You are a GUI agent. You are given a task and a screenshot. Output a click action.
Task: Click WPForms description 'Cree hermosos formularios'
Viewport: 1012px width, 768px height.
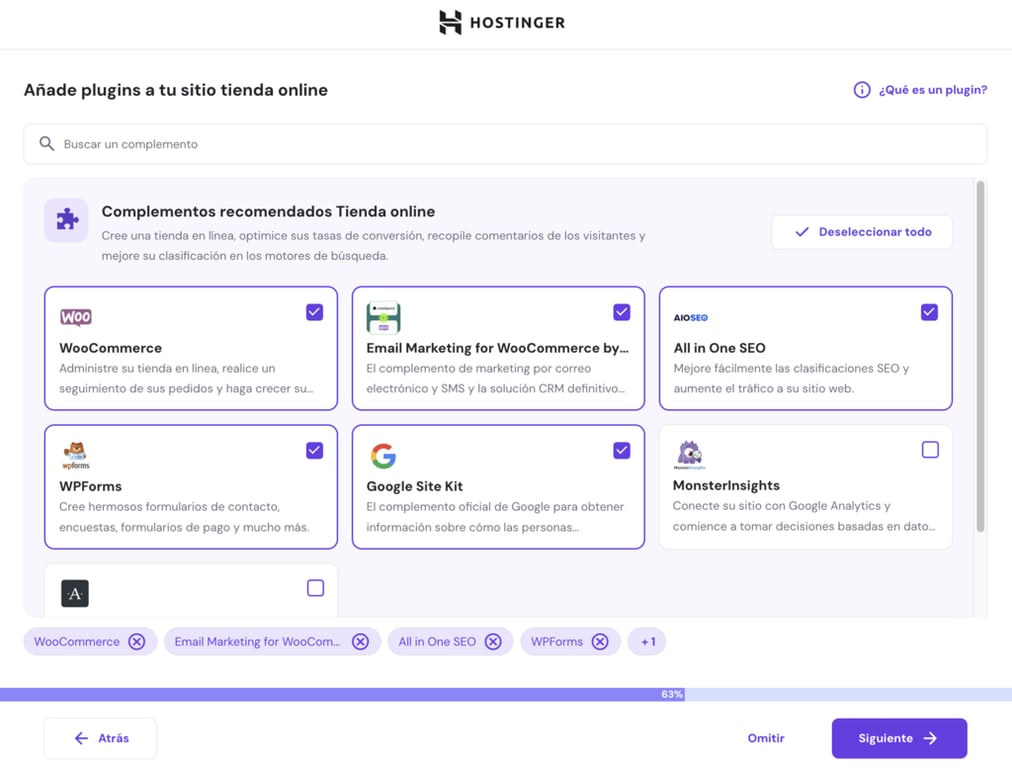(184, 517)
